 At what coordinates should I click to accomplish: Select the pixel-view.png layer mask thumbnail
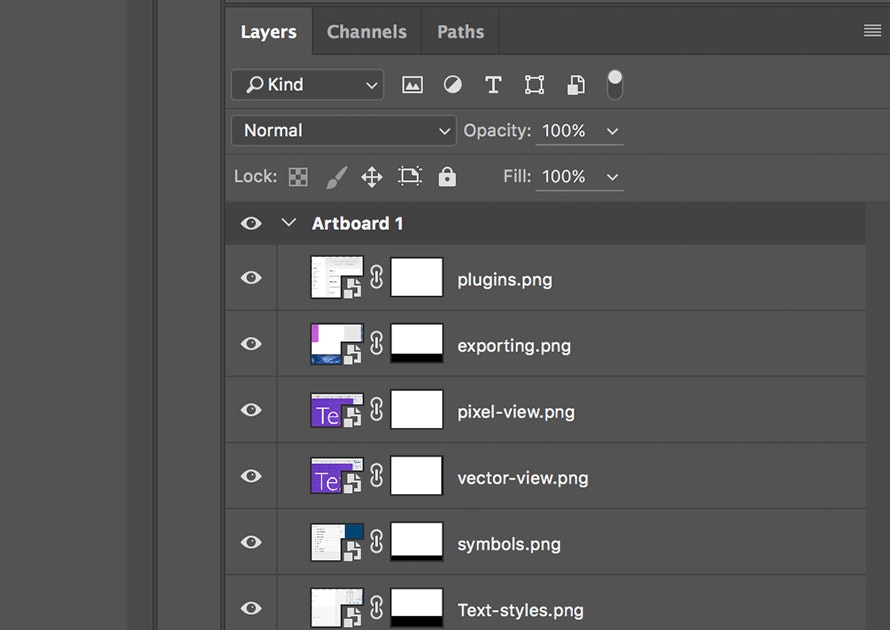417,410
